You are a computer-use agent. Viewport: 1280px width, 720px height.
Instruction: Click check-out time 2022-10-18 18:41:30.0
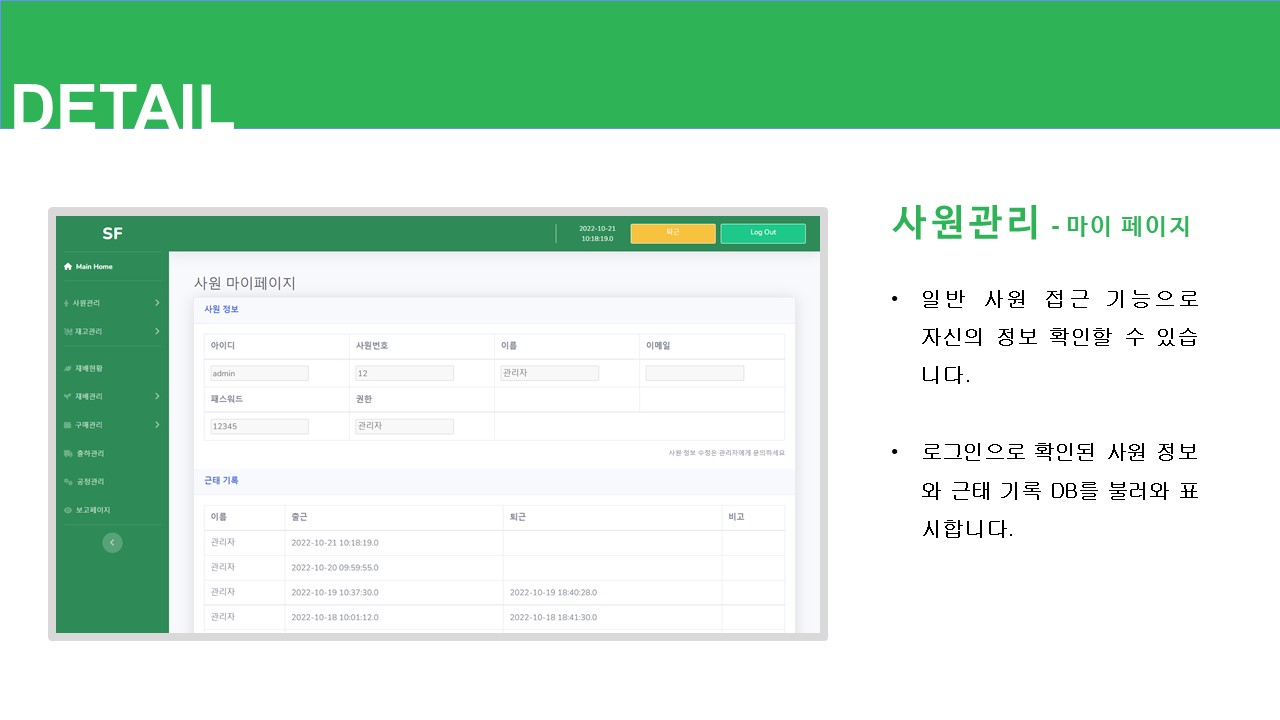click(x=553, y=618)
